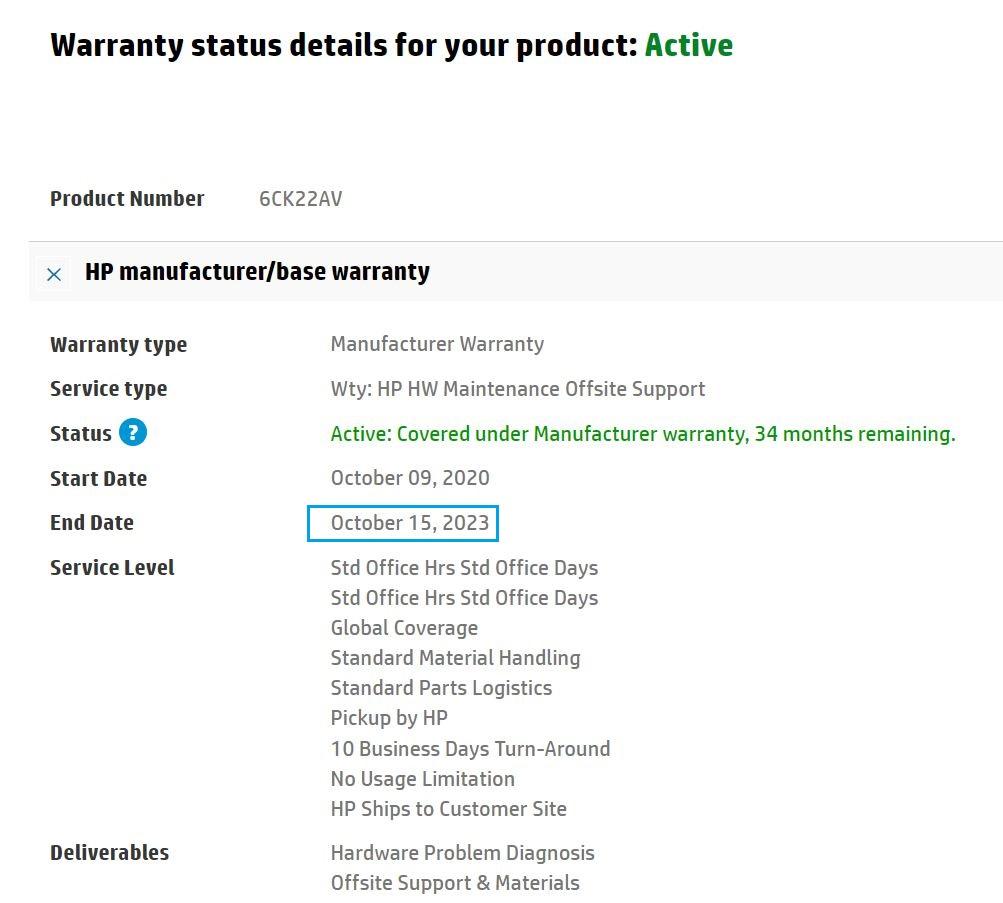Click the HP manufacturer/base warranty section header
This screenshot has height=903, width=1003.
257,272
